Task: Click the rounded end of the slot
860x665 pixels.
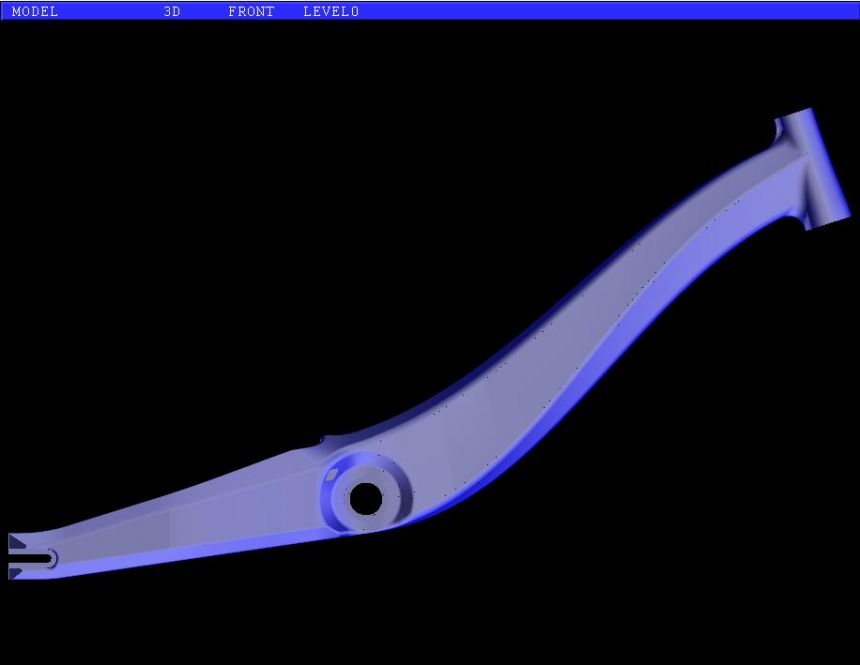Action: pos(51,558)
